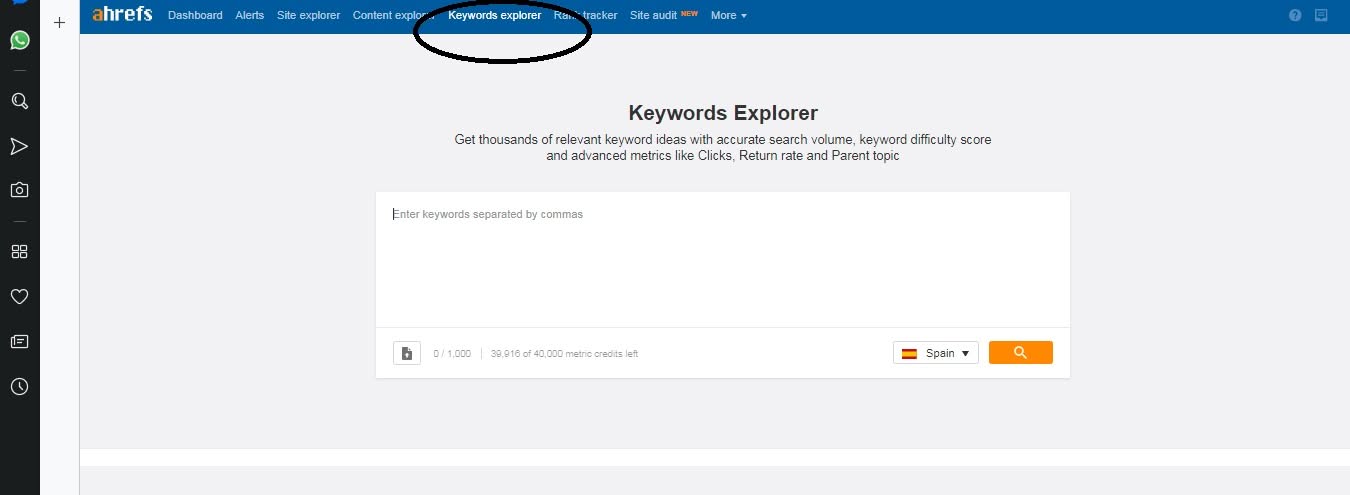
Task: Open the news panel icon in sidebar
Action: pyautogui.click(x=19, y=341)
